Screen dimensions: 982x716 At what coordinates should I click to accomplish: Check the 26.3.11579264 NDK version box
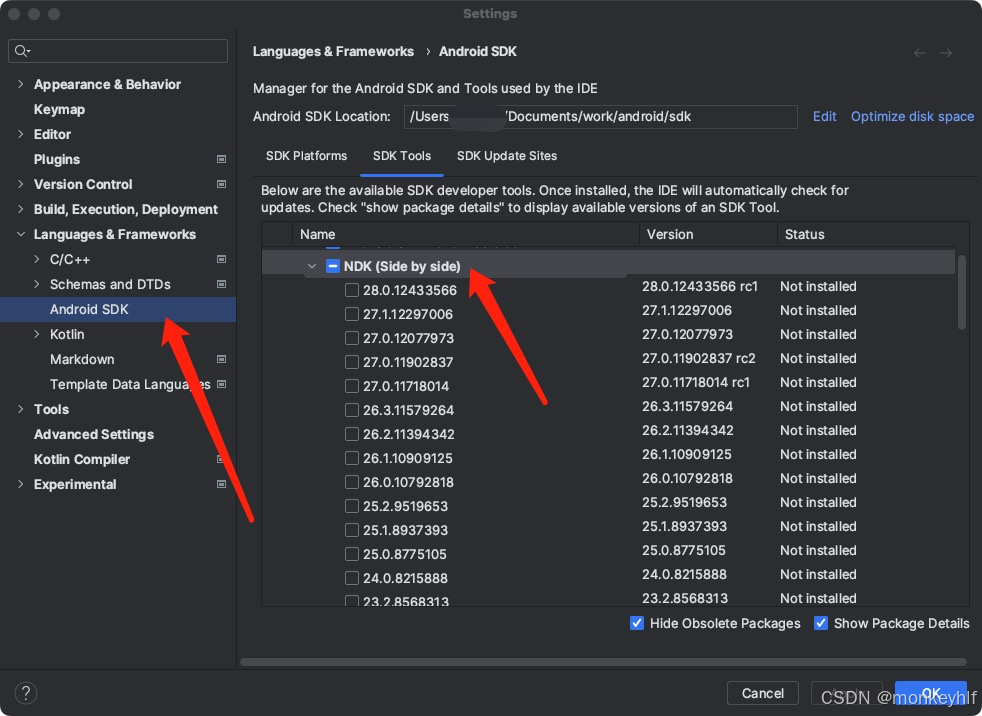tap(352, 410)
